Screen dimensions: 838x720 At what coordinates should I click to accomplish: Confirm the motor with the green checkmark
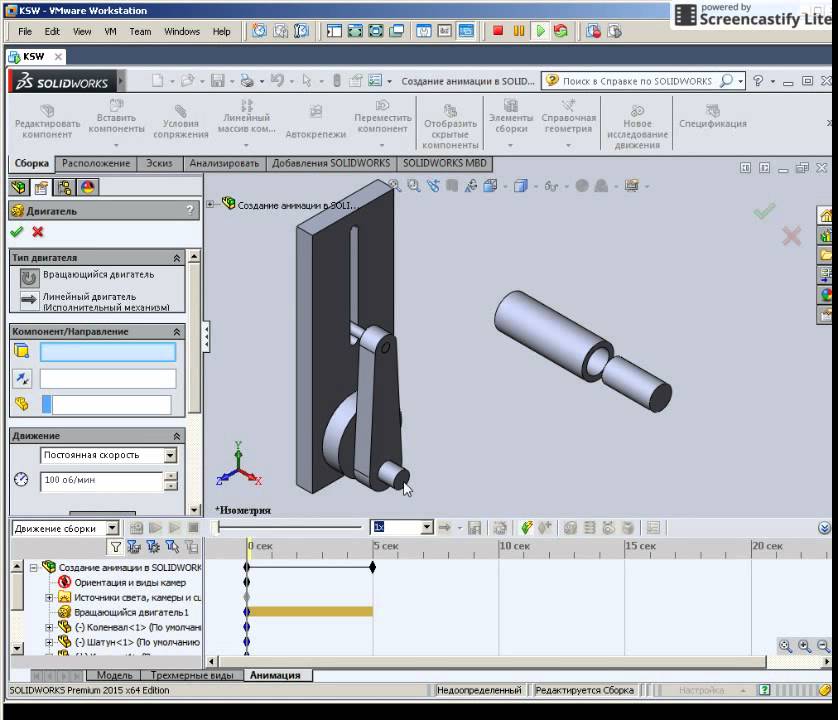[x=17, y=232]
